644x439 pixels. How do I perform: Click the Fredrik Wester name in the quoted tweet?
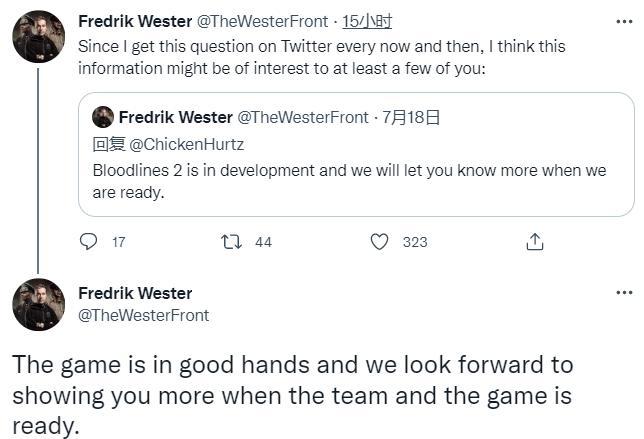click(x=175, y=118)
